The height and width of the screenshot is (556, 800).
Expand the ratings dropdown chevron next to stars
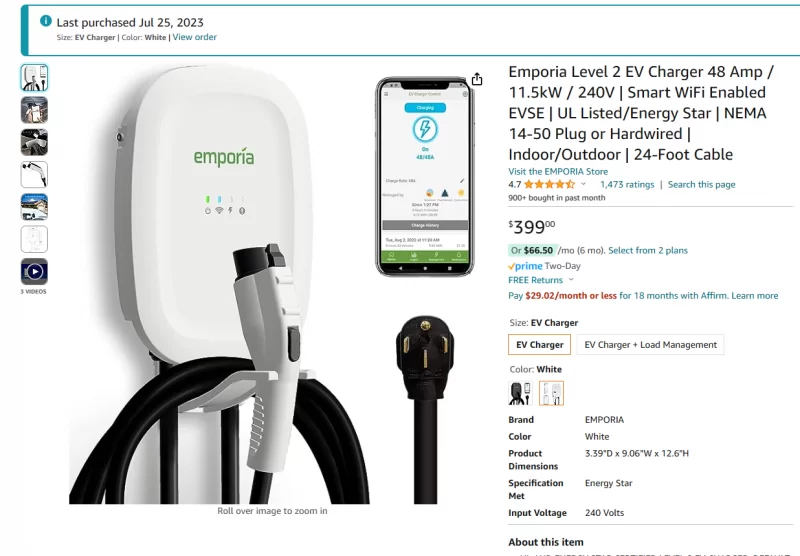583,184
